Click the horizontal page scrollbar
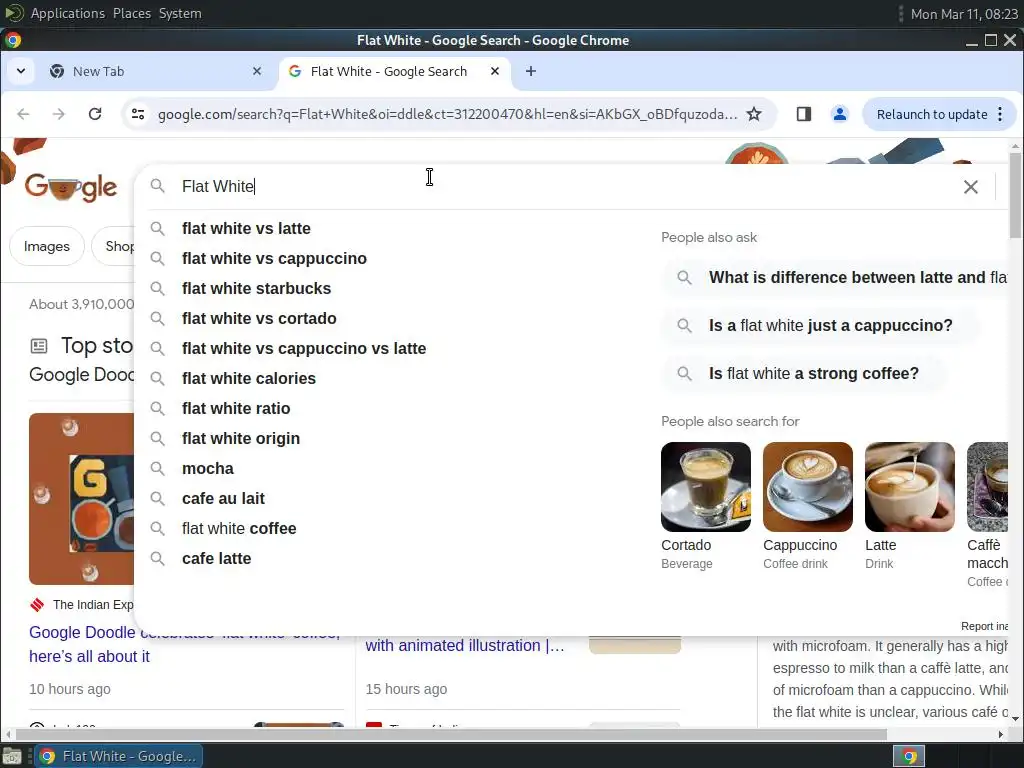The height and width of the screenshot is (768, 1024). 451,734
